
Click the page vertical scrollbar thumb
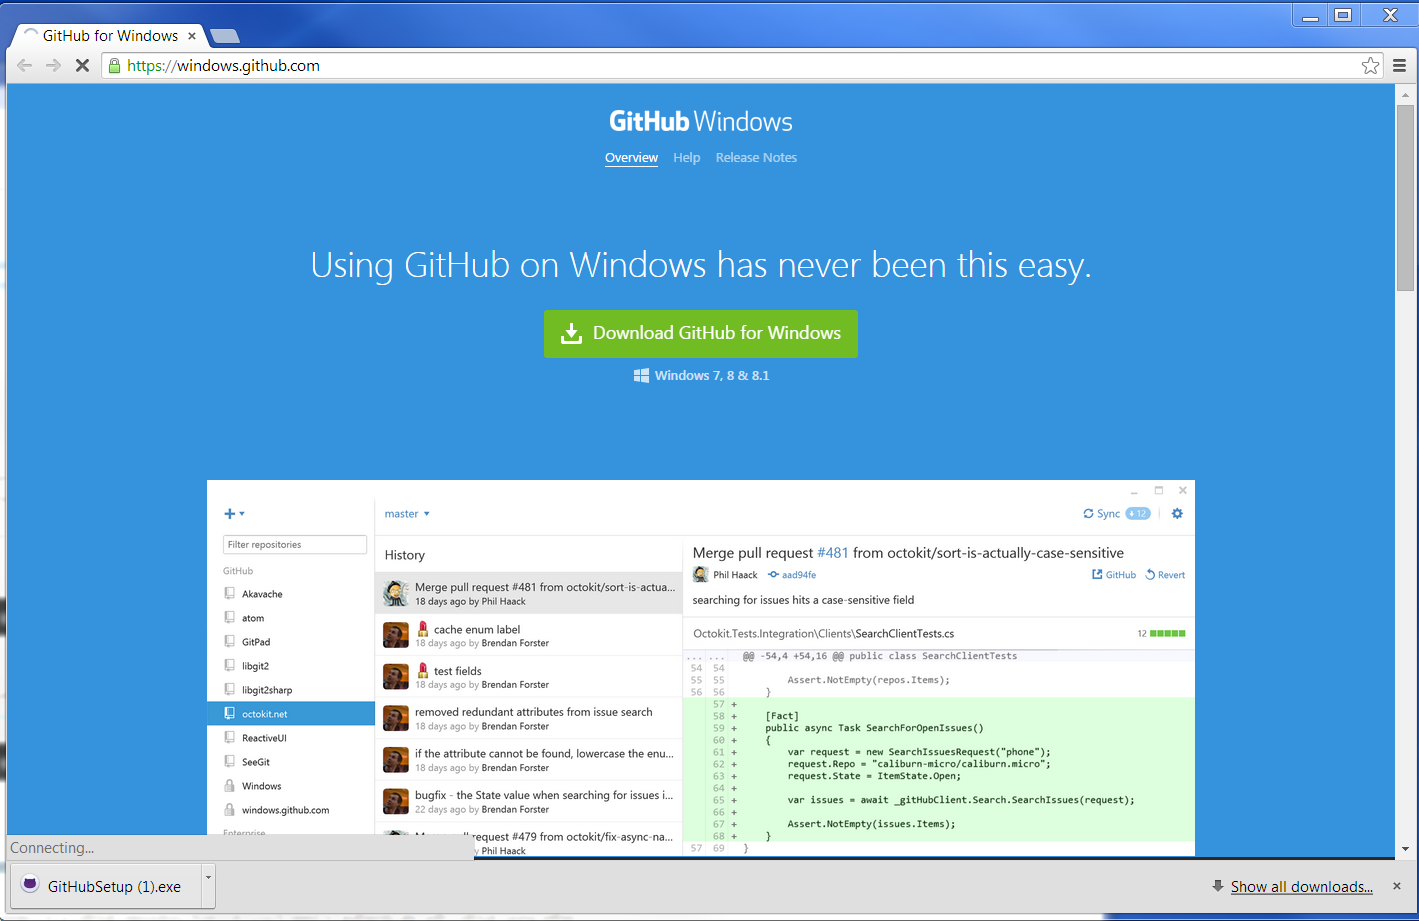coord(1405,197)
